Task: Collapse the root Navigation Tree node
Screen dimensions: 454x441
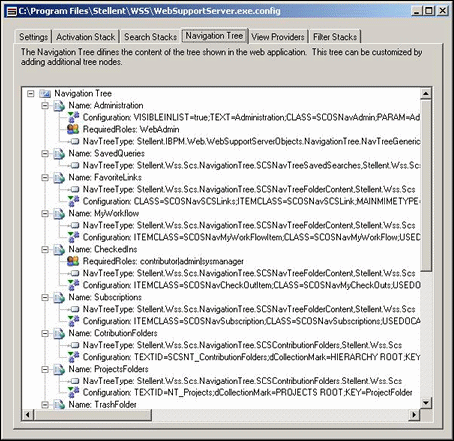Action: point(31,94)
